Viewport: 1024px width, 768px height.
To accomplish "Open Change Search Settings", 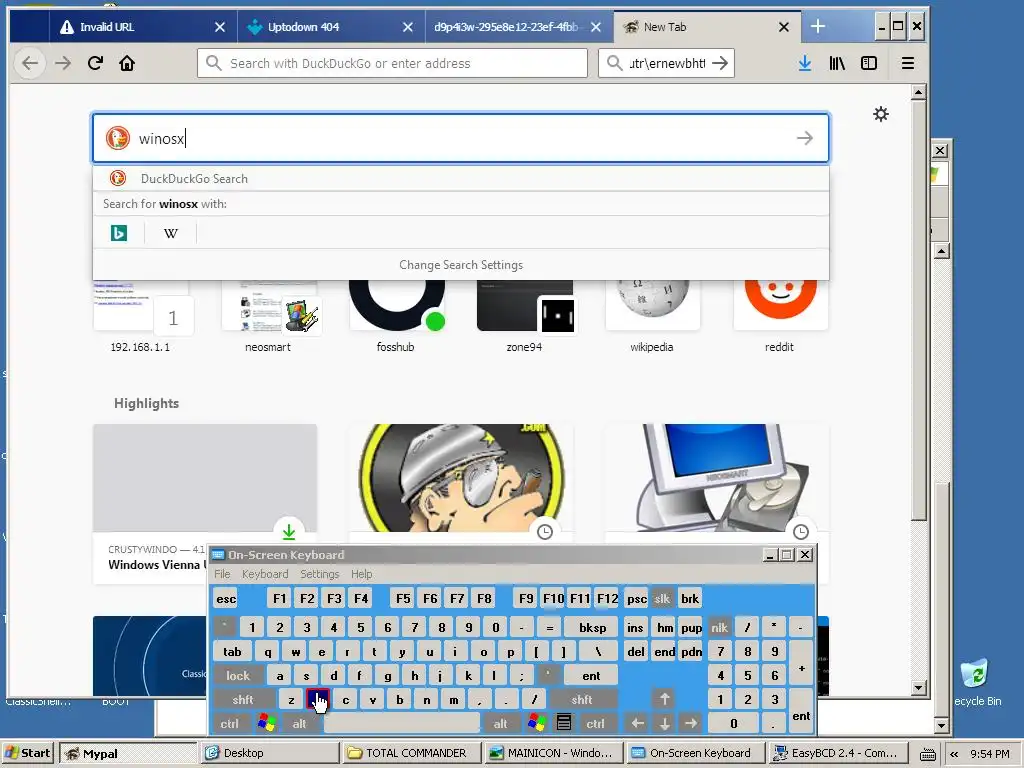I will pos(461,264).
